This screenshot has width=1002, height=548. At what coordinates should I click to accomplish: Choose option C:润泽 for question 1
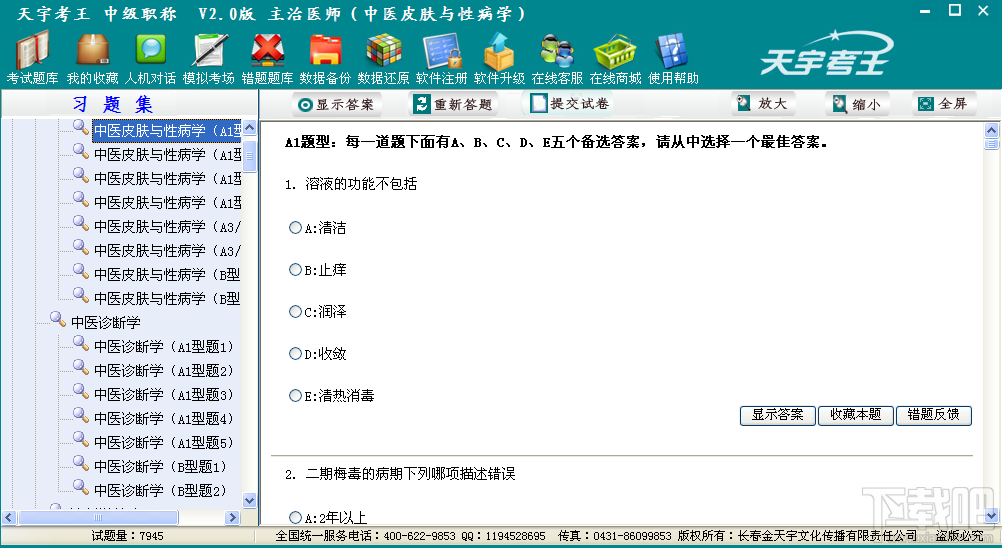click(295, 312)
